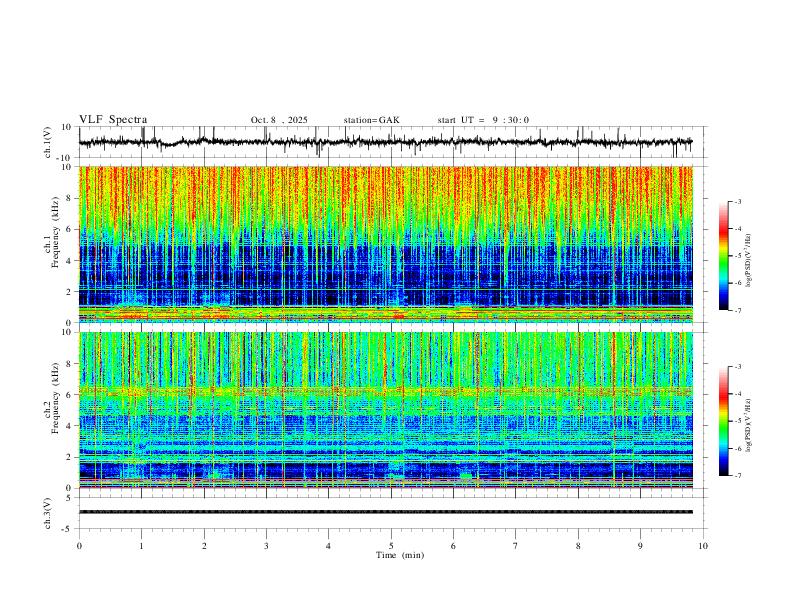Click time axis tick label '5'
This screenshot has height=612, width=792.
(391, 546)
